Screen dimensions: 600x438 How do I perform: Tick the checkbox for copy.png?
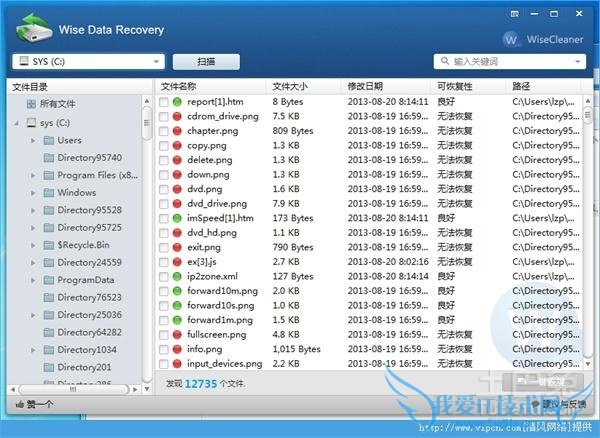tap(163, 146)
